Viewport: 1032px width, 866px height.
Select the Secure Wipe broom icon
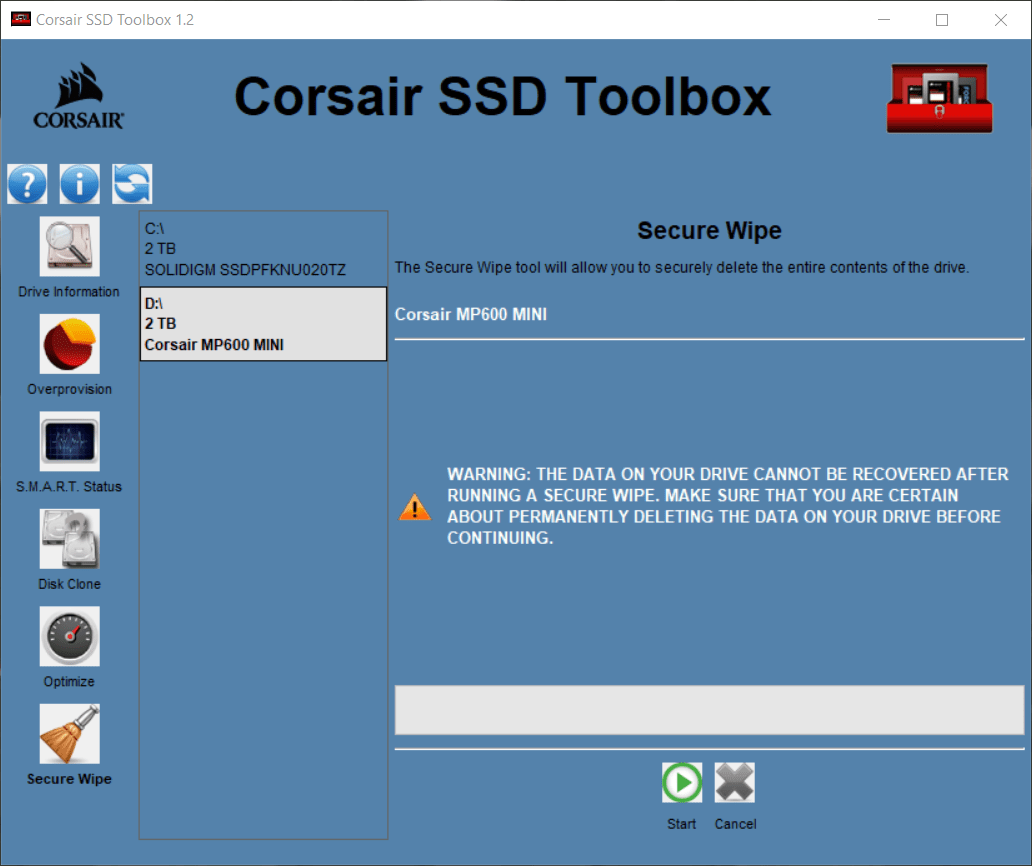click(69, 734)
